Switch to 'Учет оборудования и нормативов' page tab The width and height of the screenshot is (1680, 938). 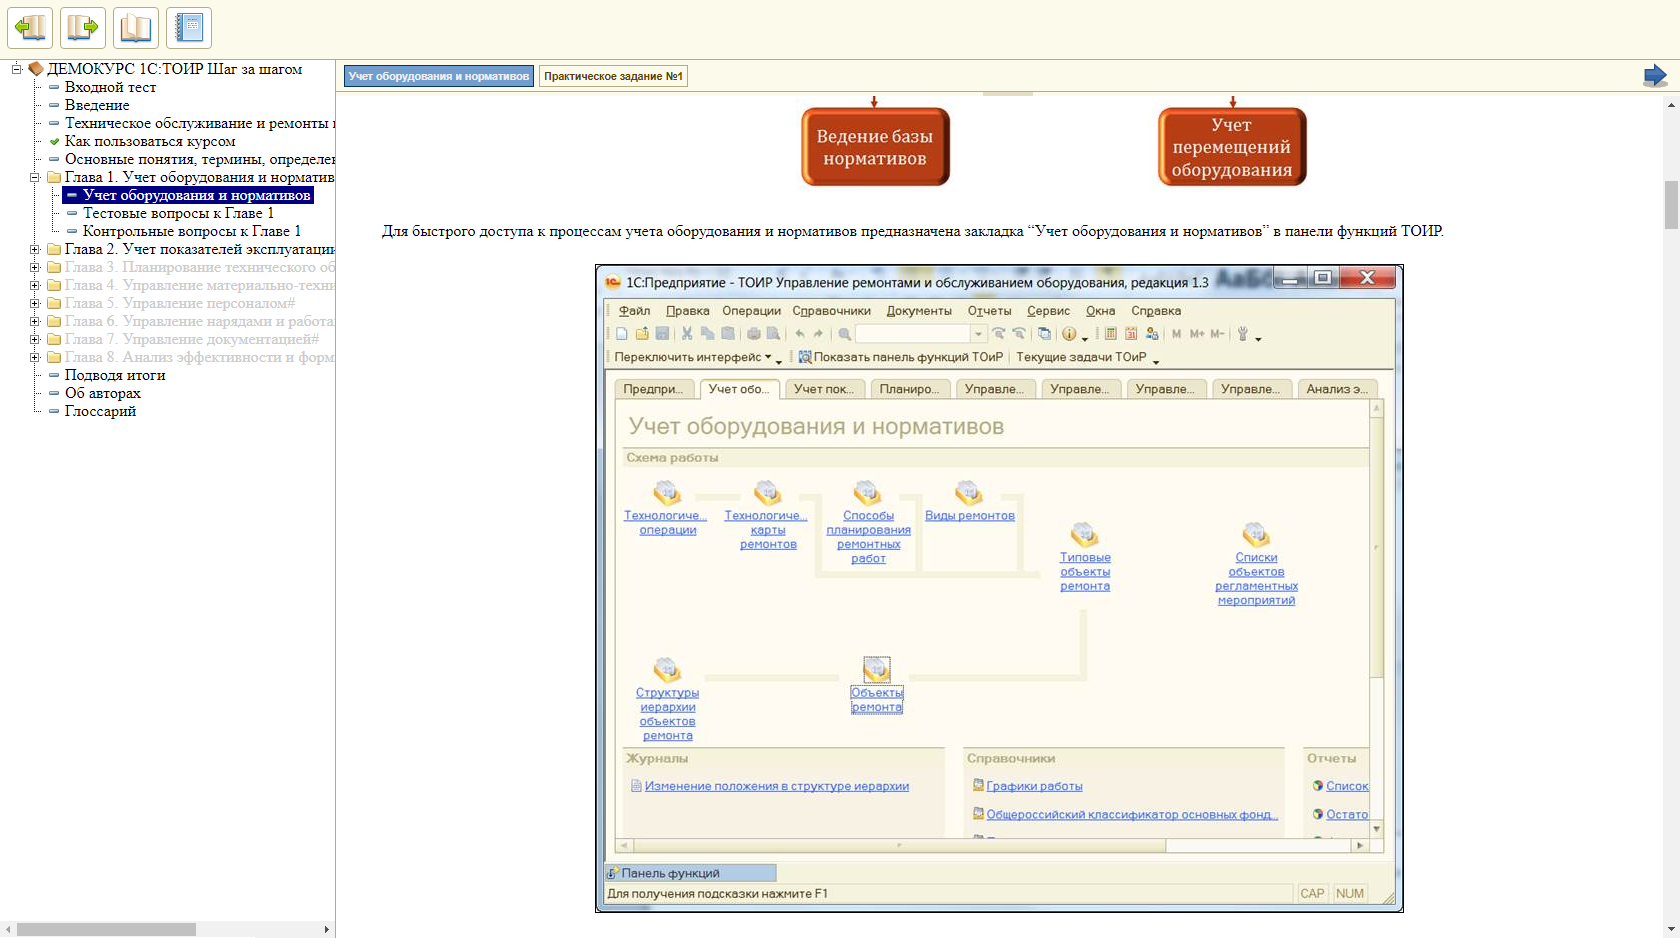click(x=439, y=76)
